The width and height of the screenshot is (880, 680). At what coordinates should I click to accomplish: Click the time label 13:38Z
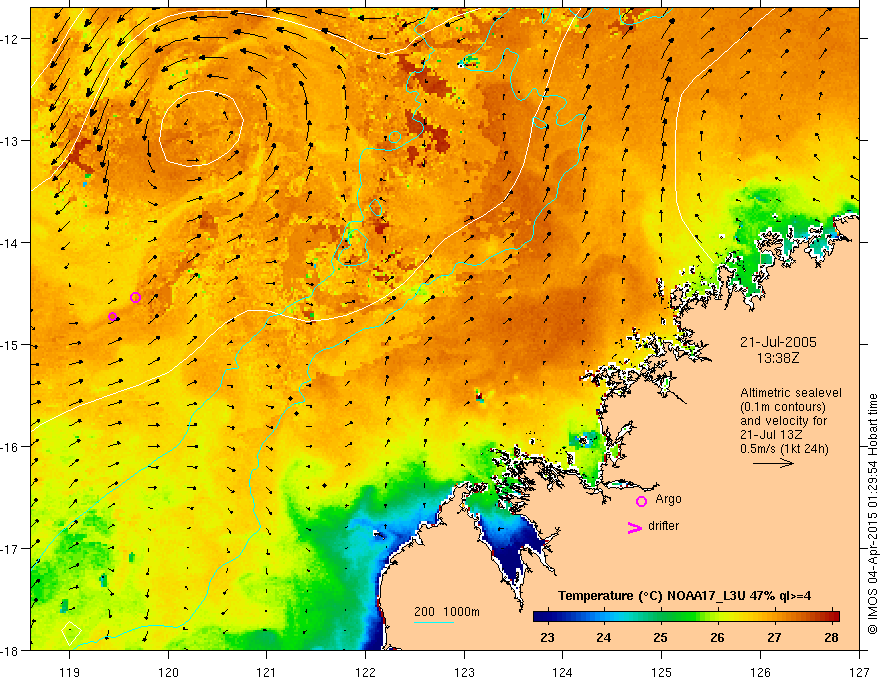tap(778, 358)
